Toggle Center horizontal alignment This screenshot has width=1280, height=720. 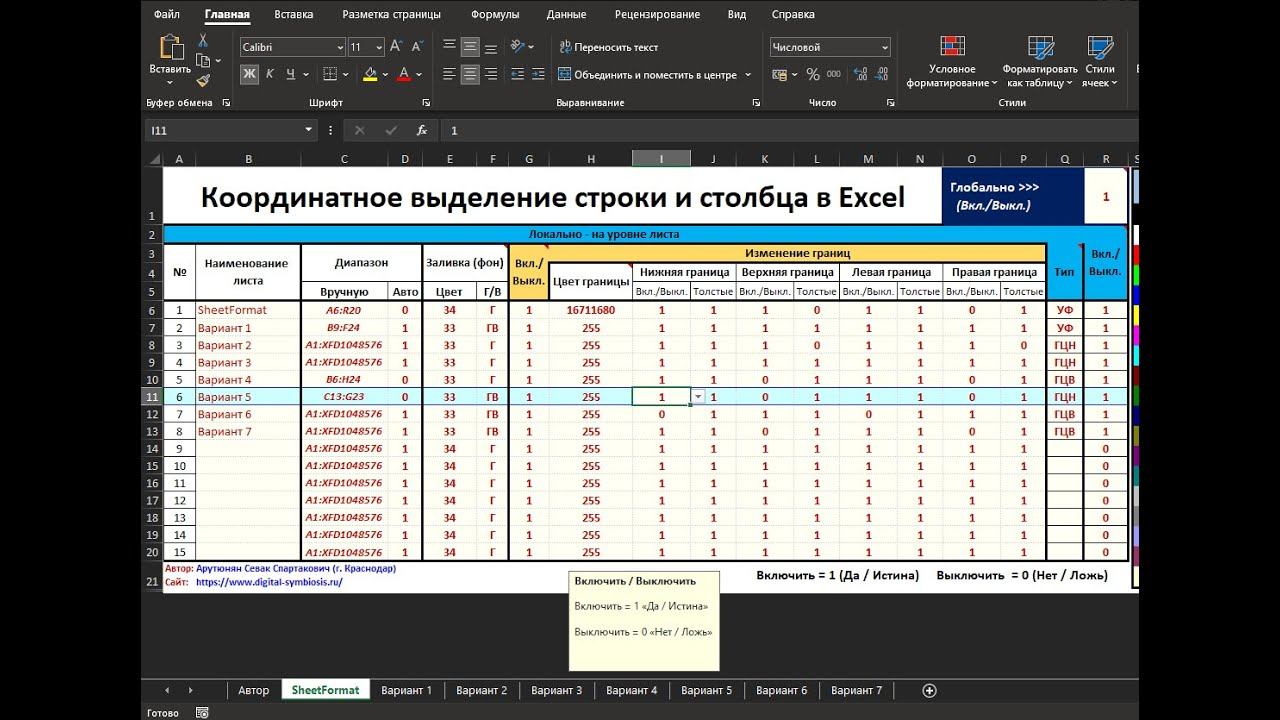470,74
